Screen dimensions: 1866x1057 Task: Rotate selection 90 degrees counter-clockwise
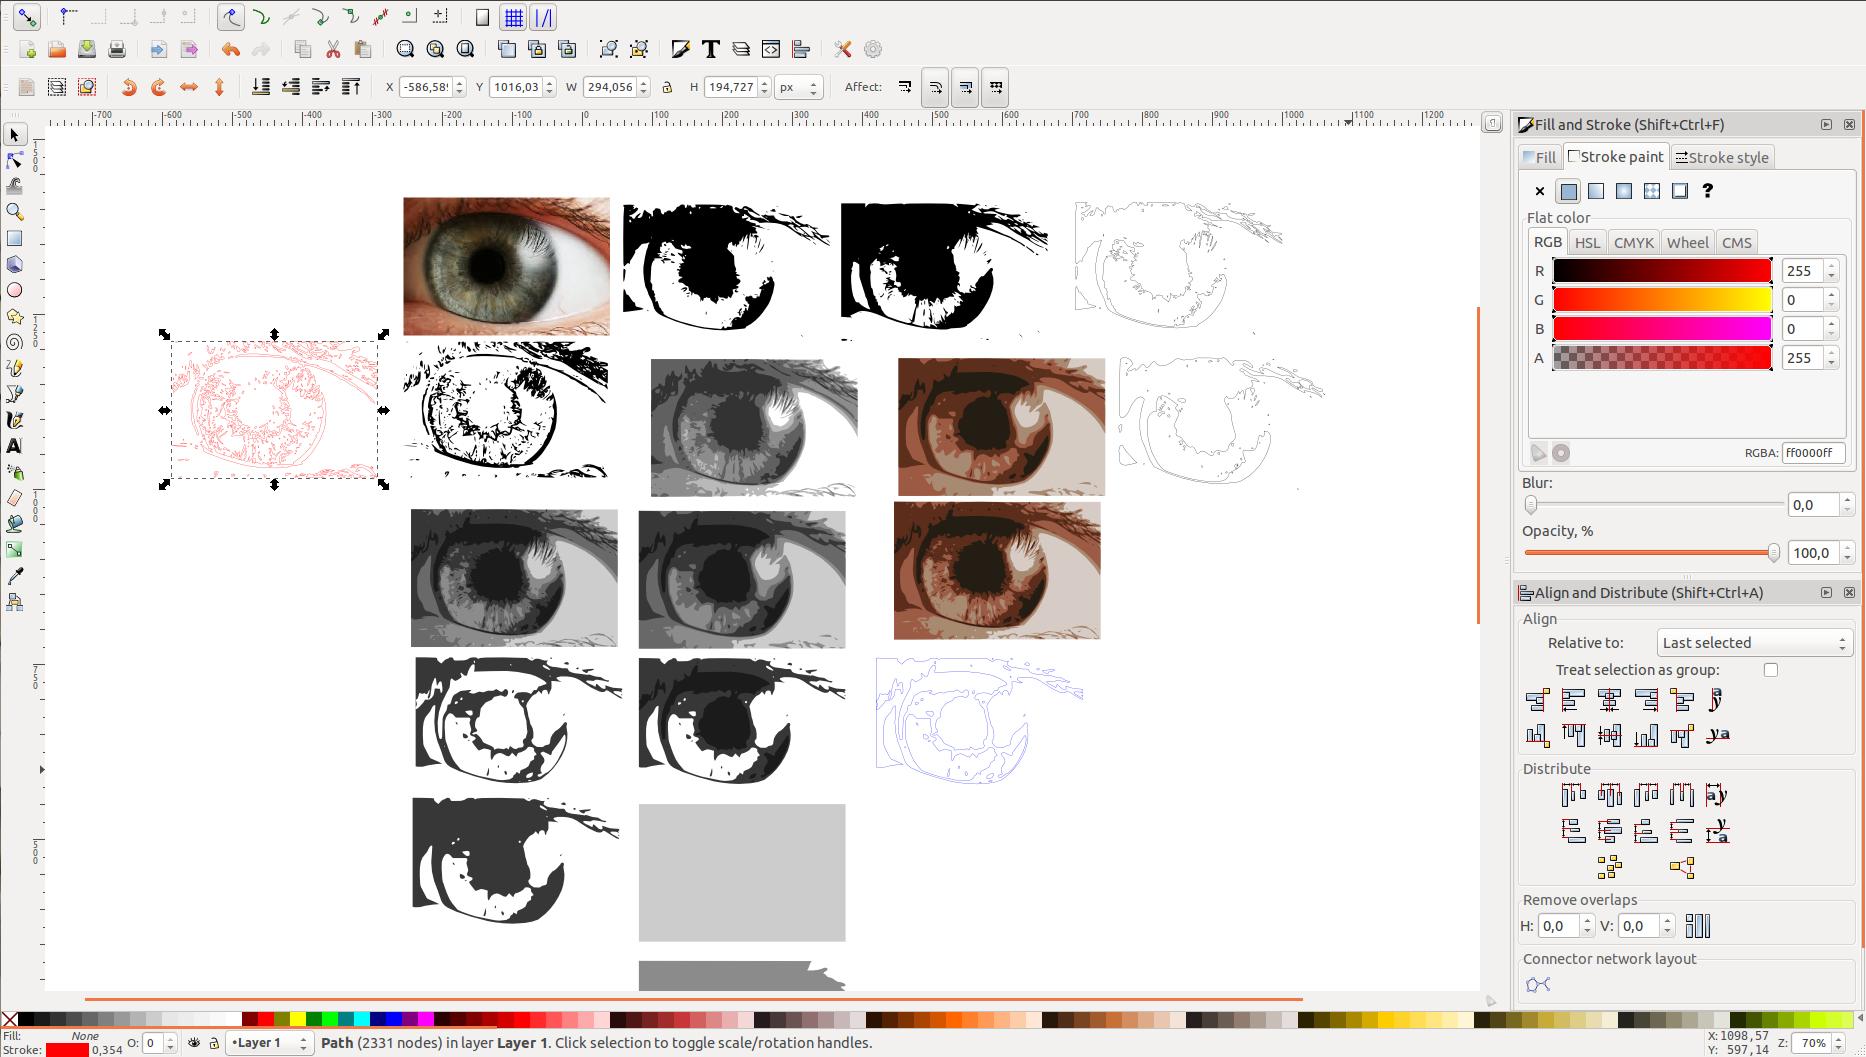coord(129,87)
